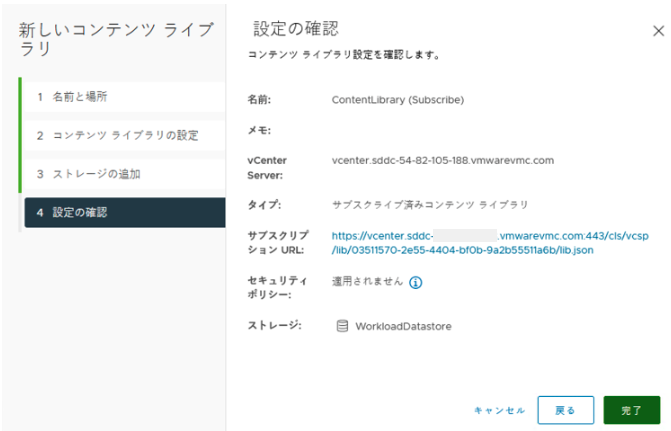Click the 戻る button
Image resolution: width=671 pixels, height=431 pixels.
565,410
